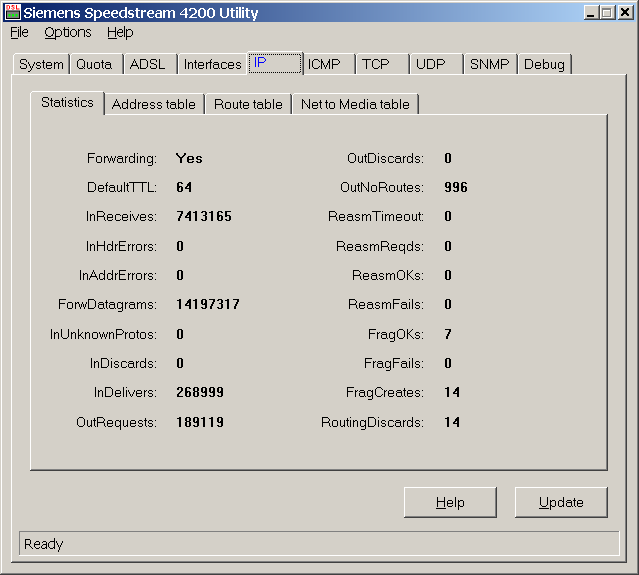Open the Help menu
This screenshot has height=575, width=639.
point(120,32)
